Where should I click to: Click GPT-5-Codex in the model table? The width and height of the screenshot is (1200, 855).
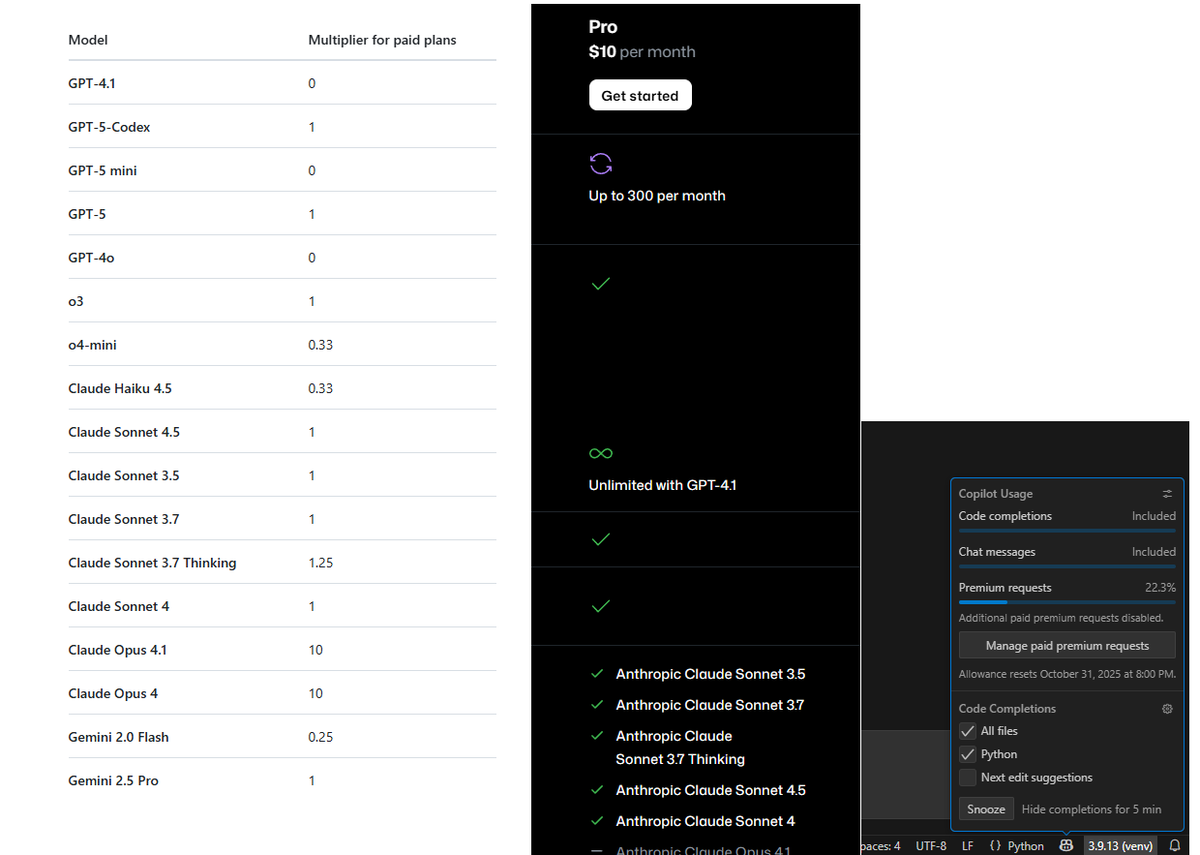click(109, 127)
